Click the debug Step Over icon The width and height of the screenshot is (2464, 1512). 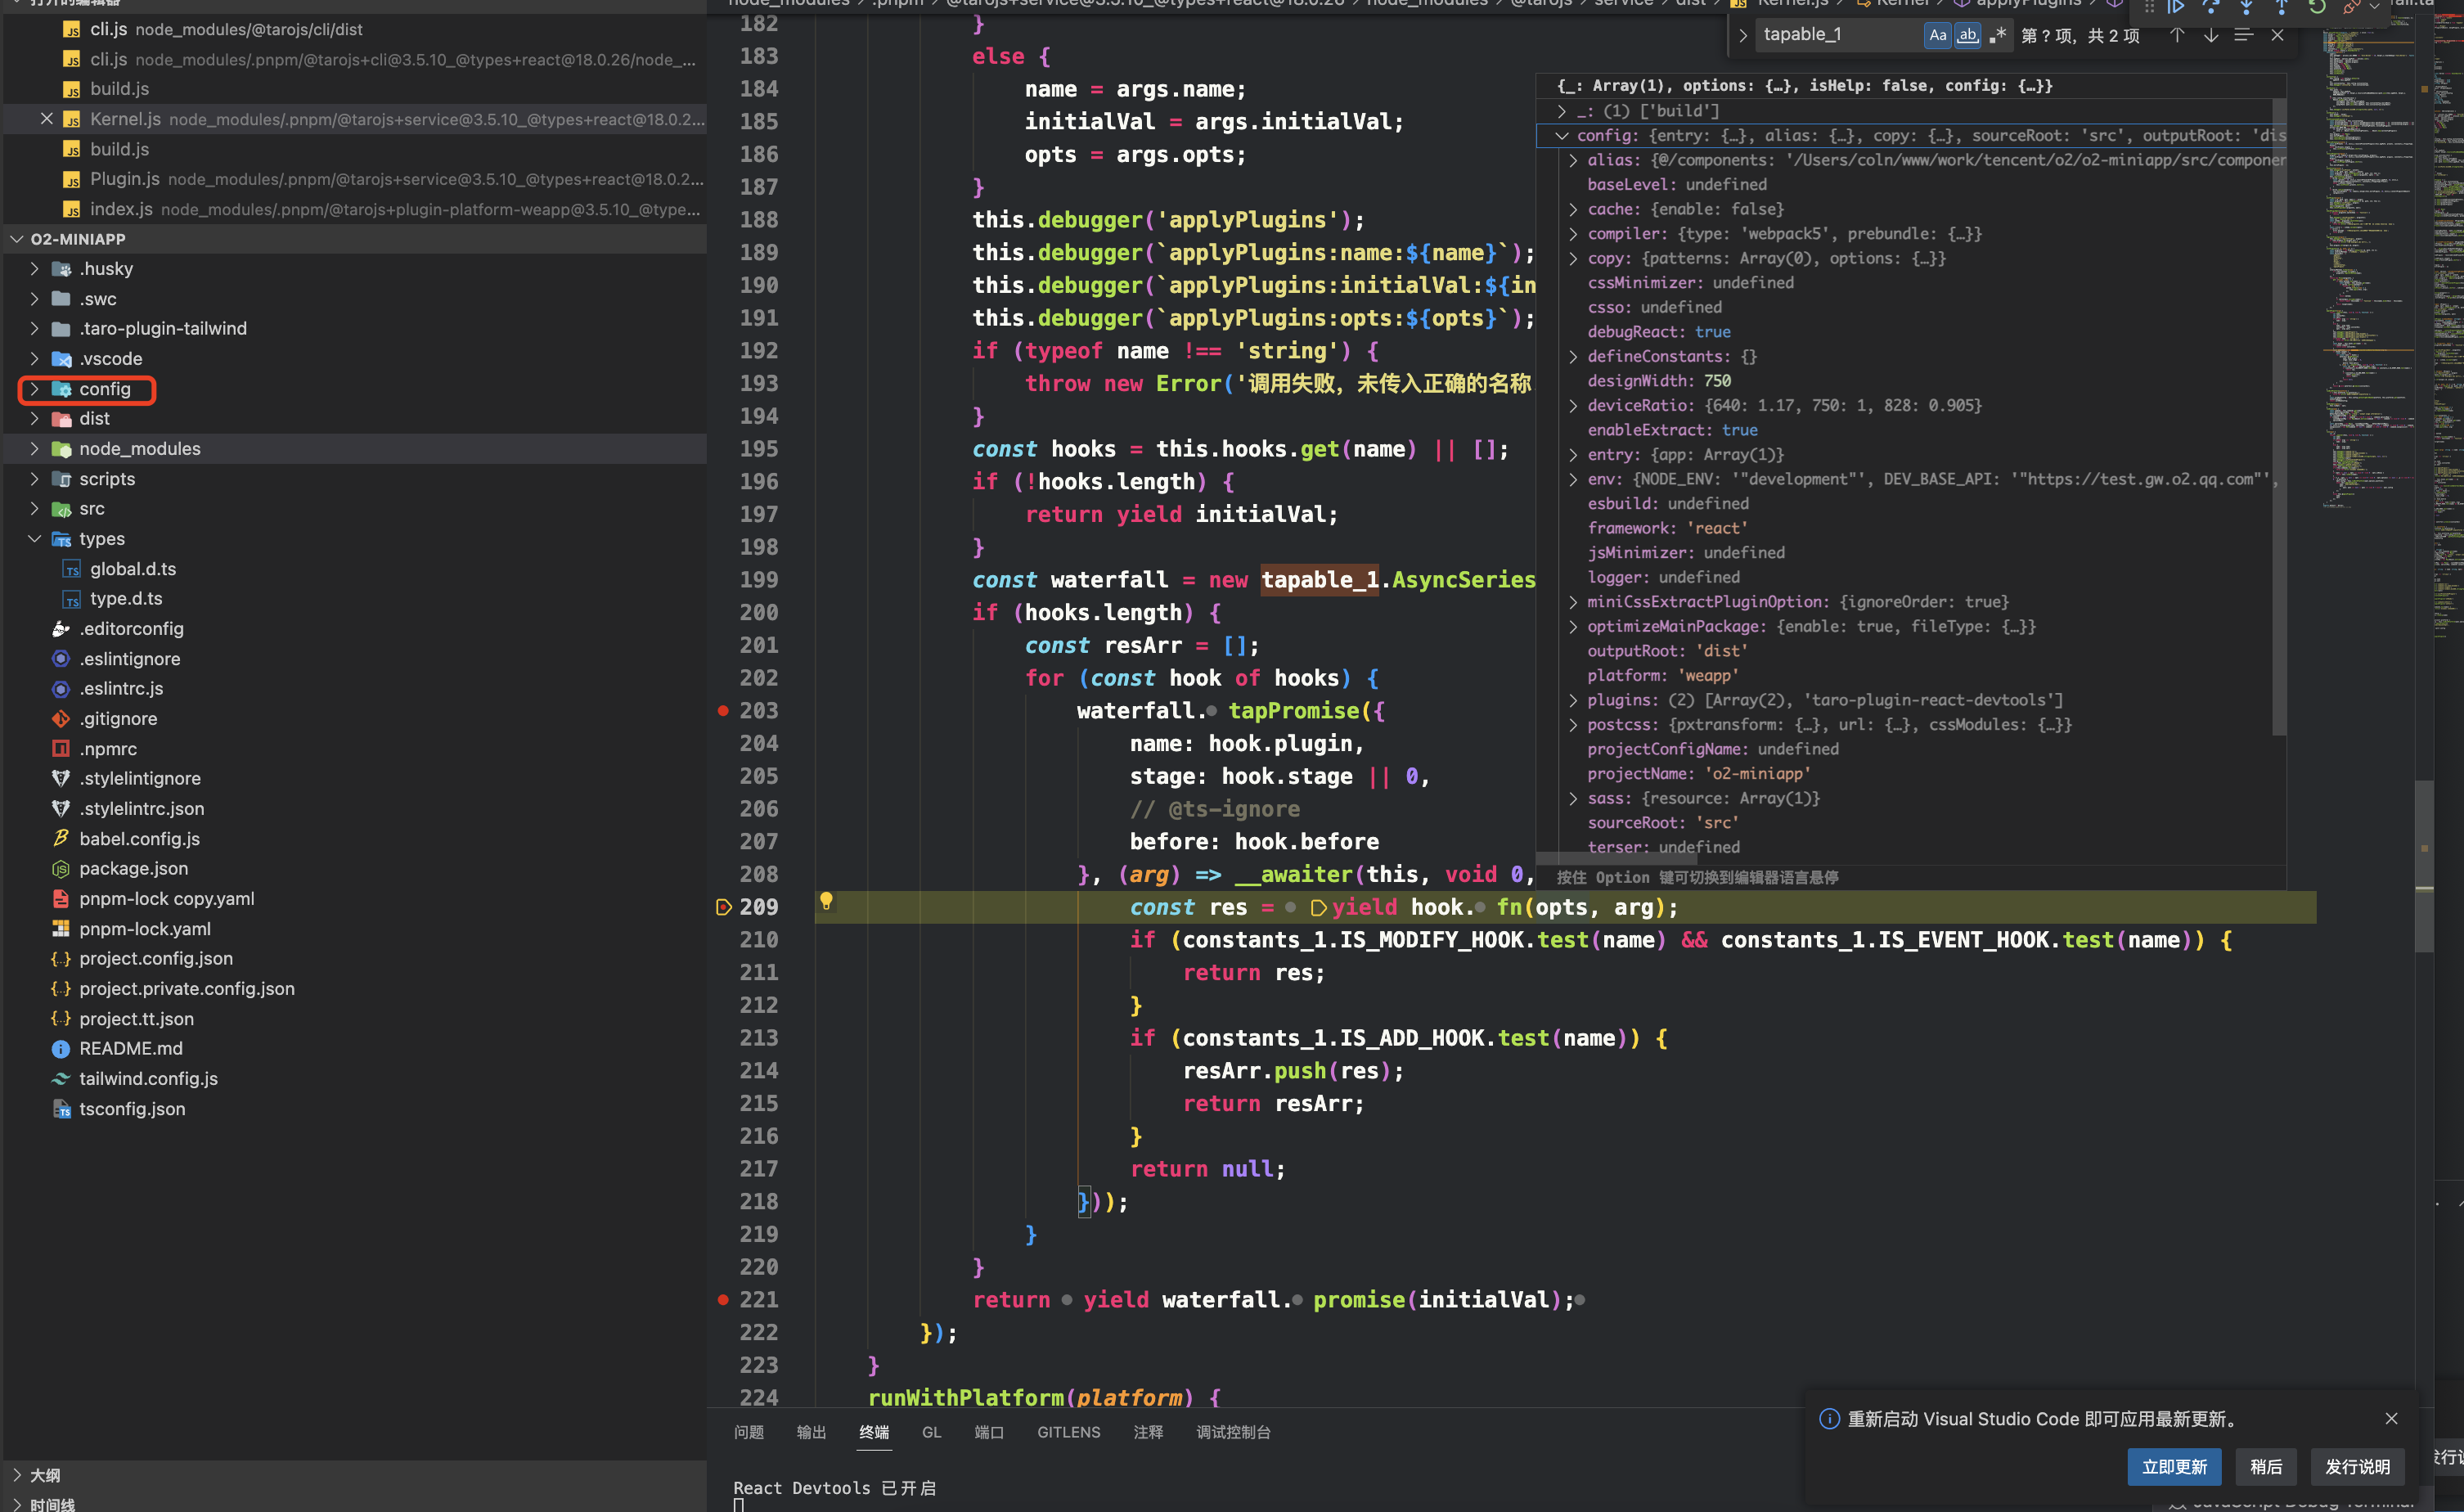(x=2211, y=6)
